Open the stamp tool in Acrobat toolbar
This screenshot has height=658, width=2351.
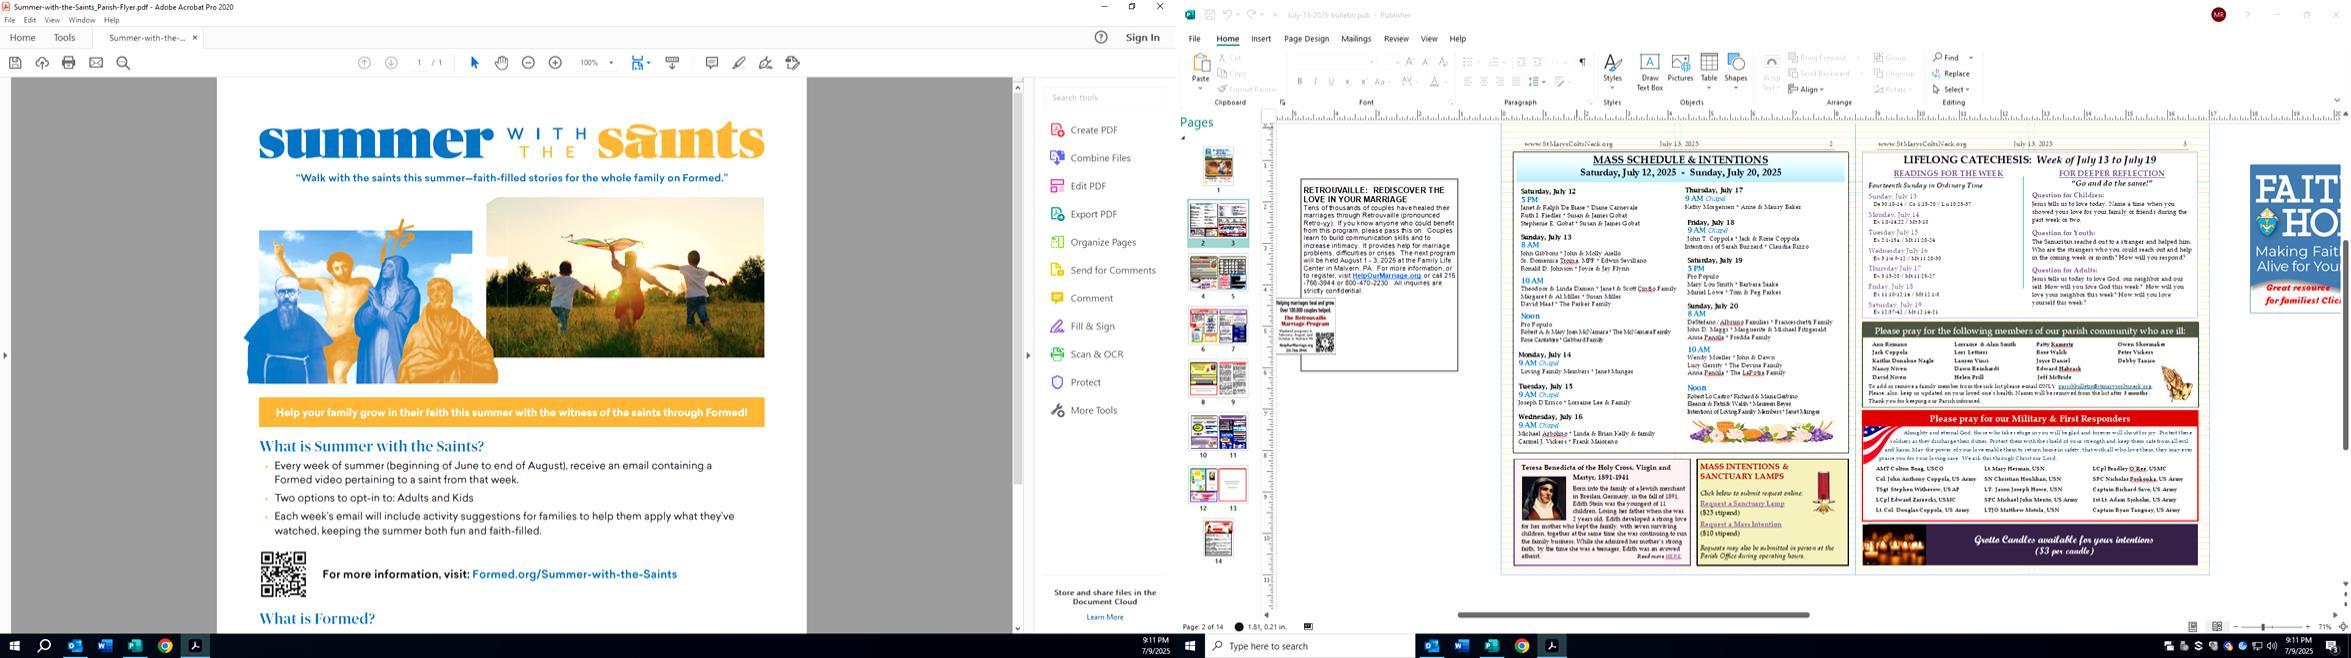click(793, 63)
